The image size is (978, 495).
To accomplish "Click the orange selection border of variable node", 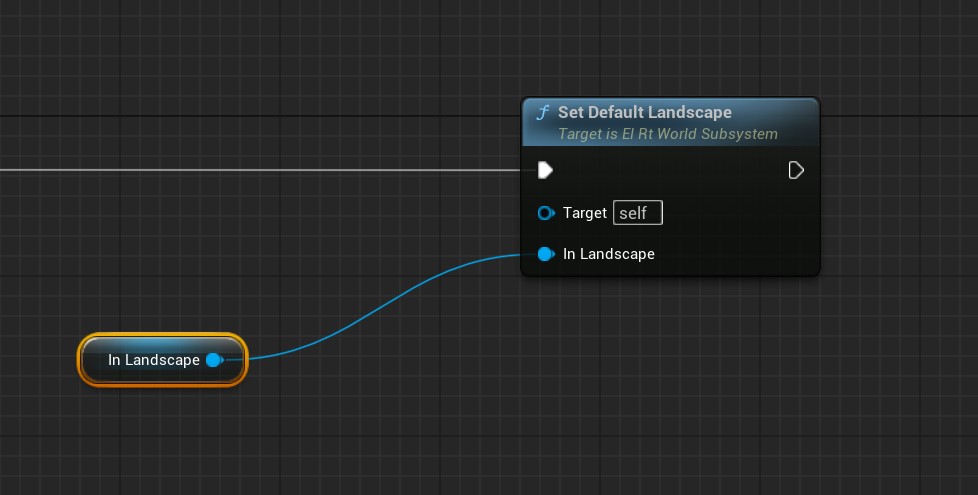I will [x=162, y=336].
